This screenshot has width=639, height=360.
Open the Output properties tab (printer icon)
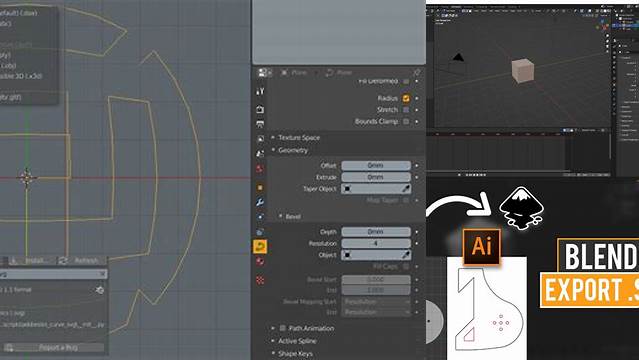[x=260, y=124]
